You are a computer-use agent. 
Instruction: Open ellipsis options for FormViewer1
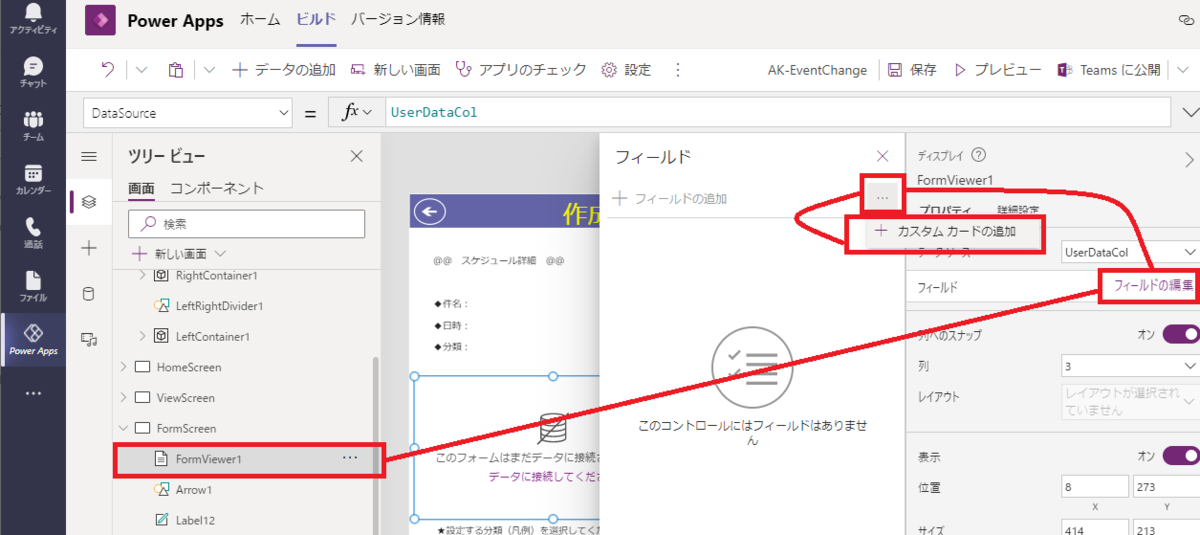pos(349,457)
